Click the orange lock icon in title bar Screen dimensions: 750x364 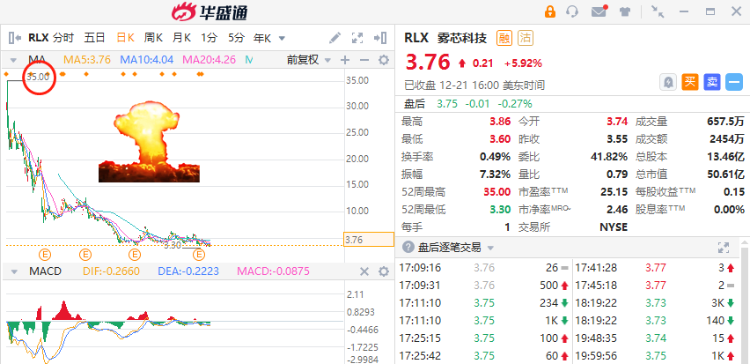(550, 11)
